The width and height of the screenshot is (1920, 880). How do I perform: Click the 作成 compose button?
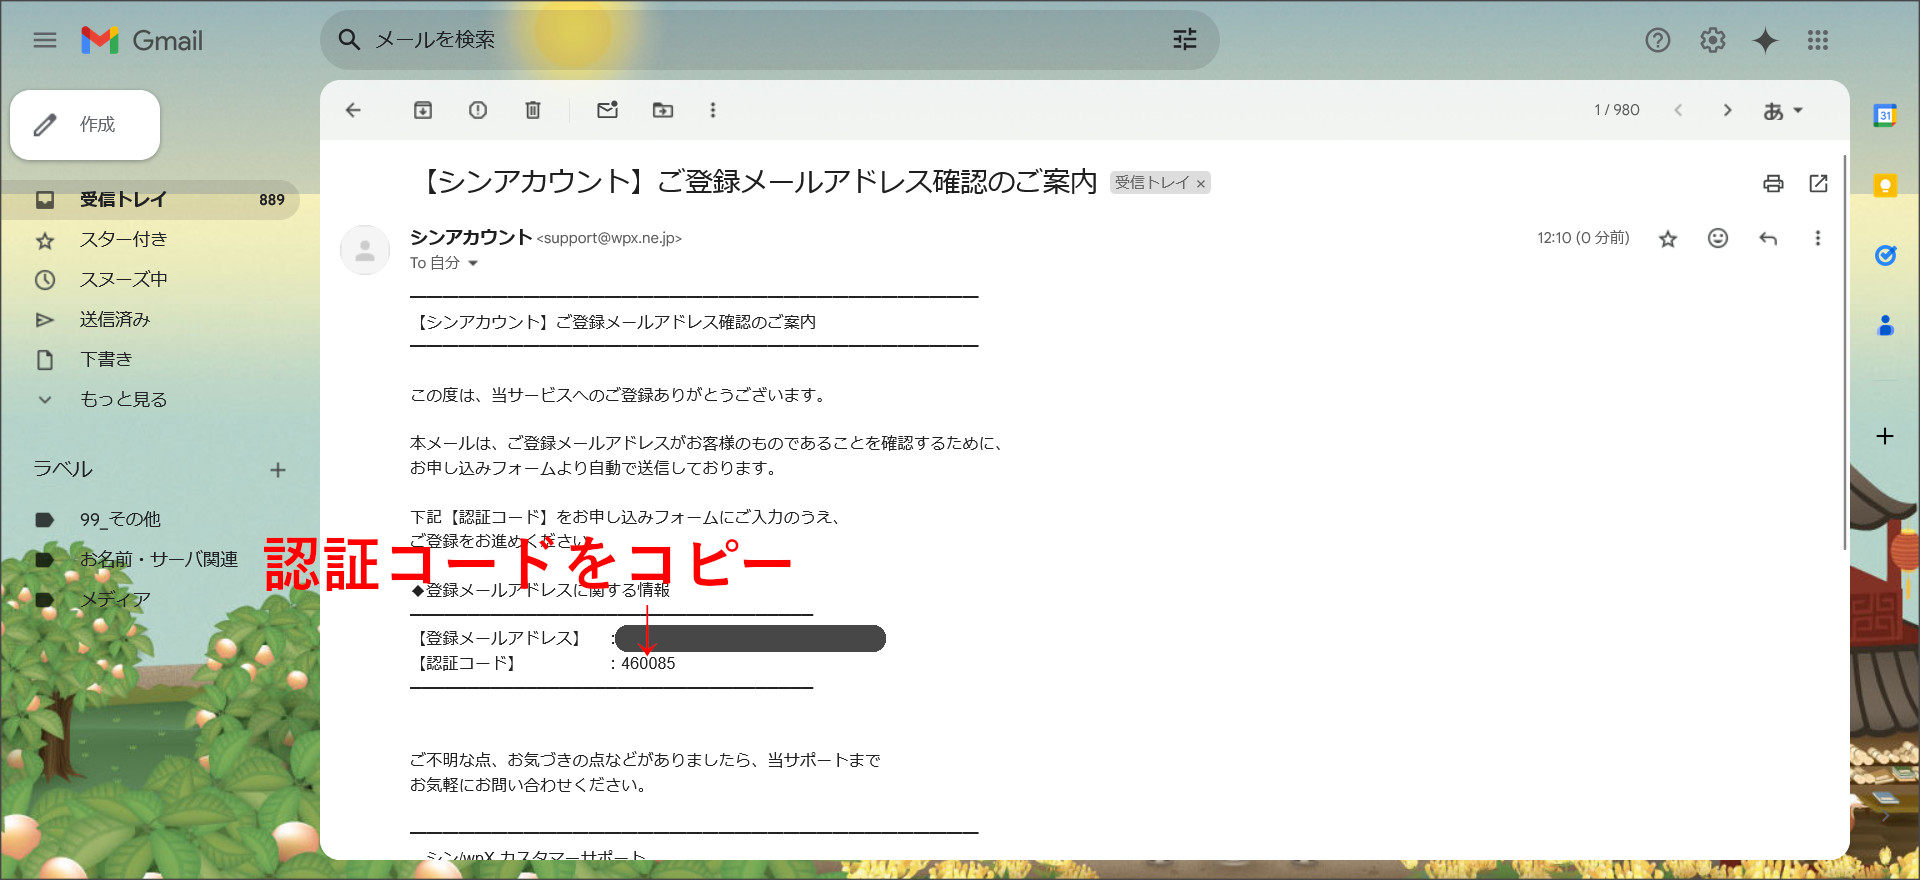point(85,125)
